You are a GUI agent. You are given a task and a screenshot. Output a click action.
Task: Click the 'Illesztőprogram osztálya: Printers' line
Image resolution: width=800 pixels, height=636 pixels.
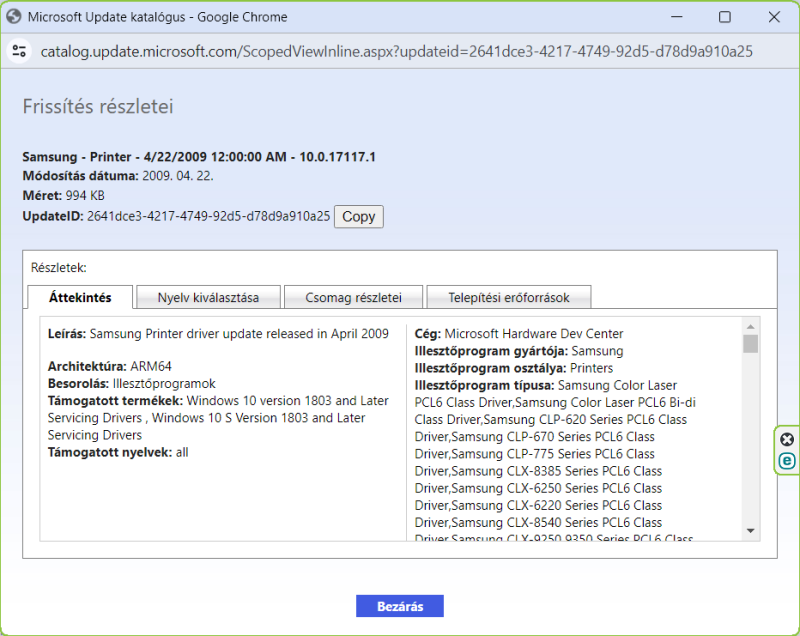pos(514,368)
